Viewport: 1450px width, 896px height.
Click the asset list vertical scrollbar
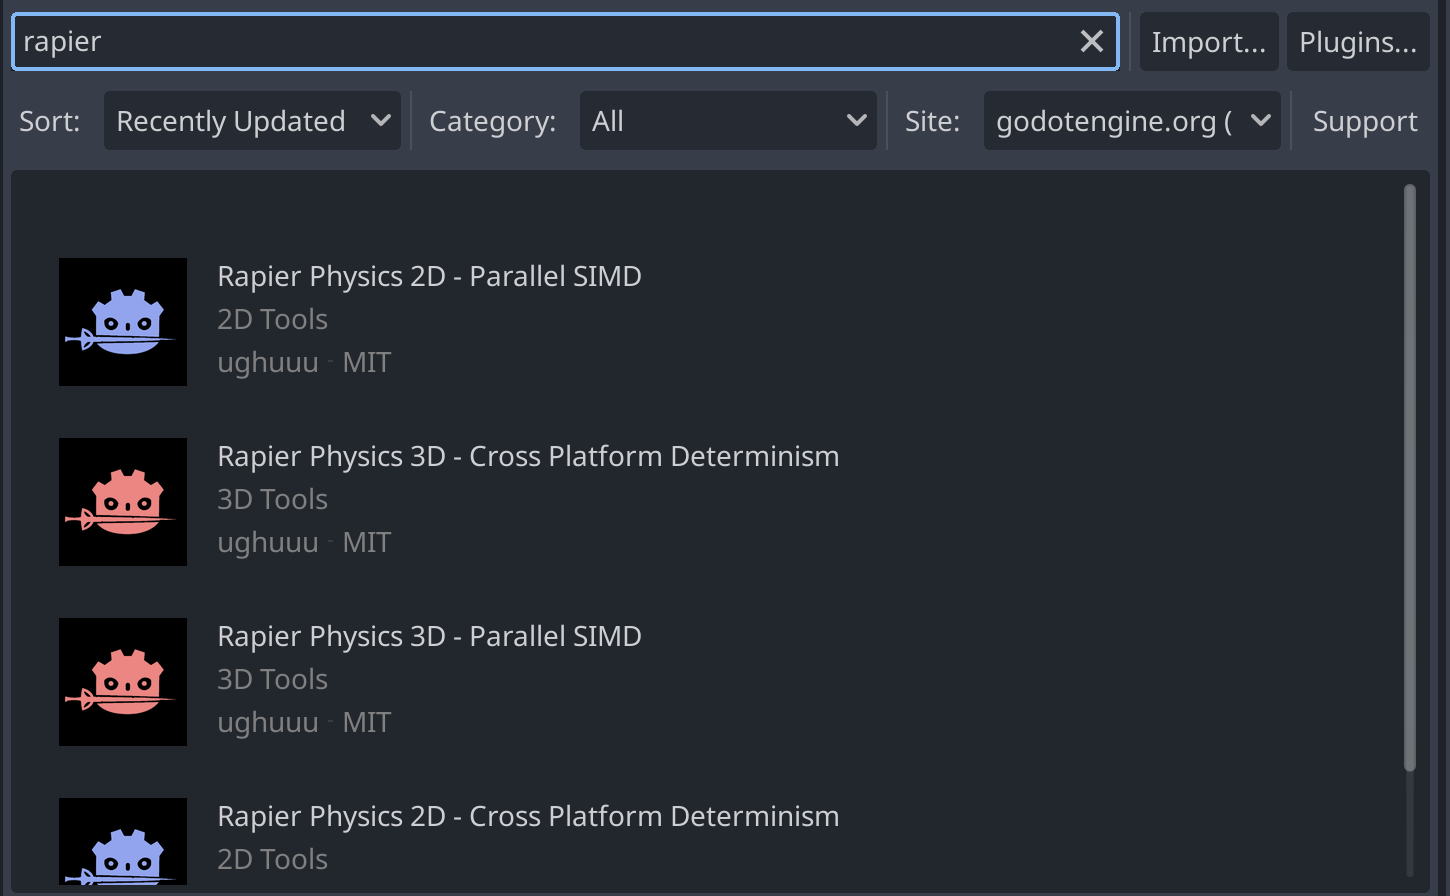coord(1410,478)
